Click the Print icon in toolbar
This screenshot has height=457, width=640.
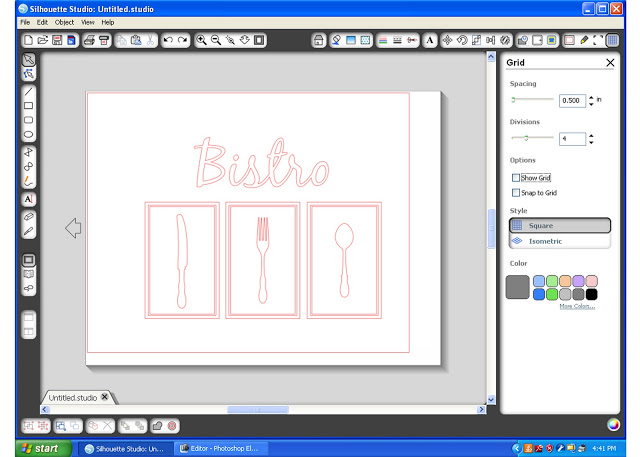[89, 40]
